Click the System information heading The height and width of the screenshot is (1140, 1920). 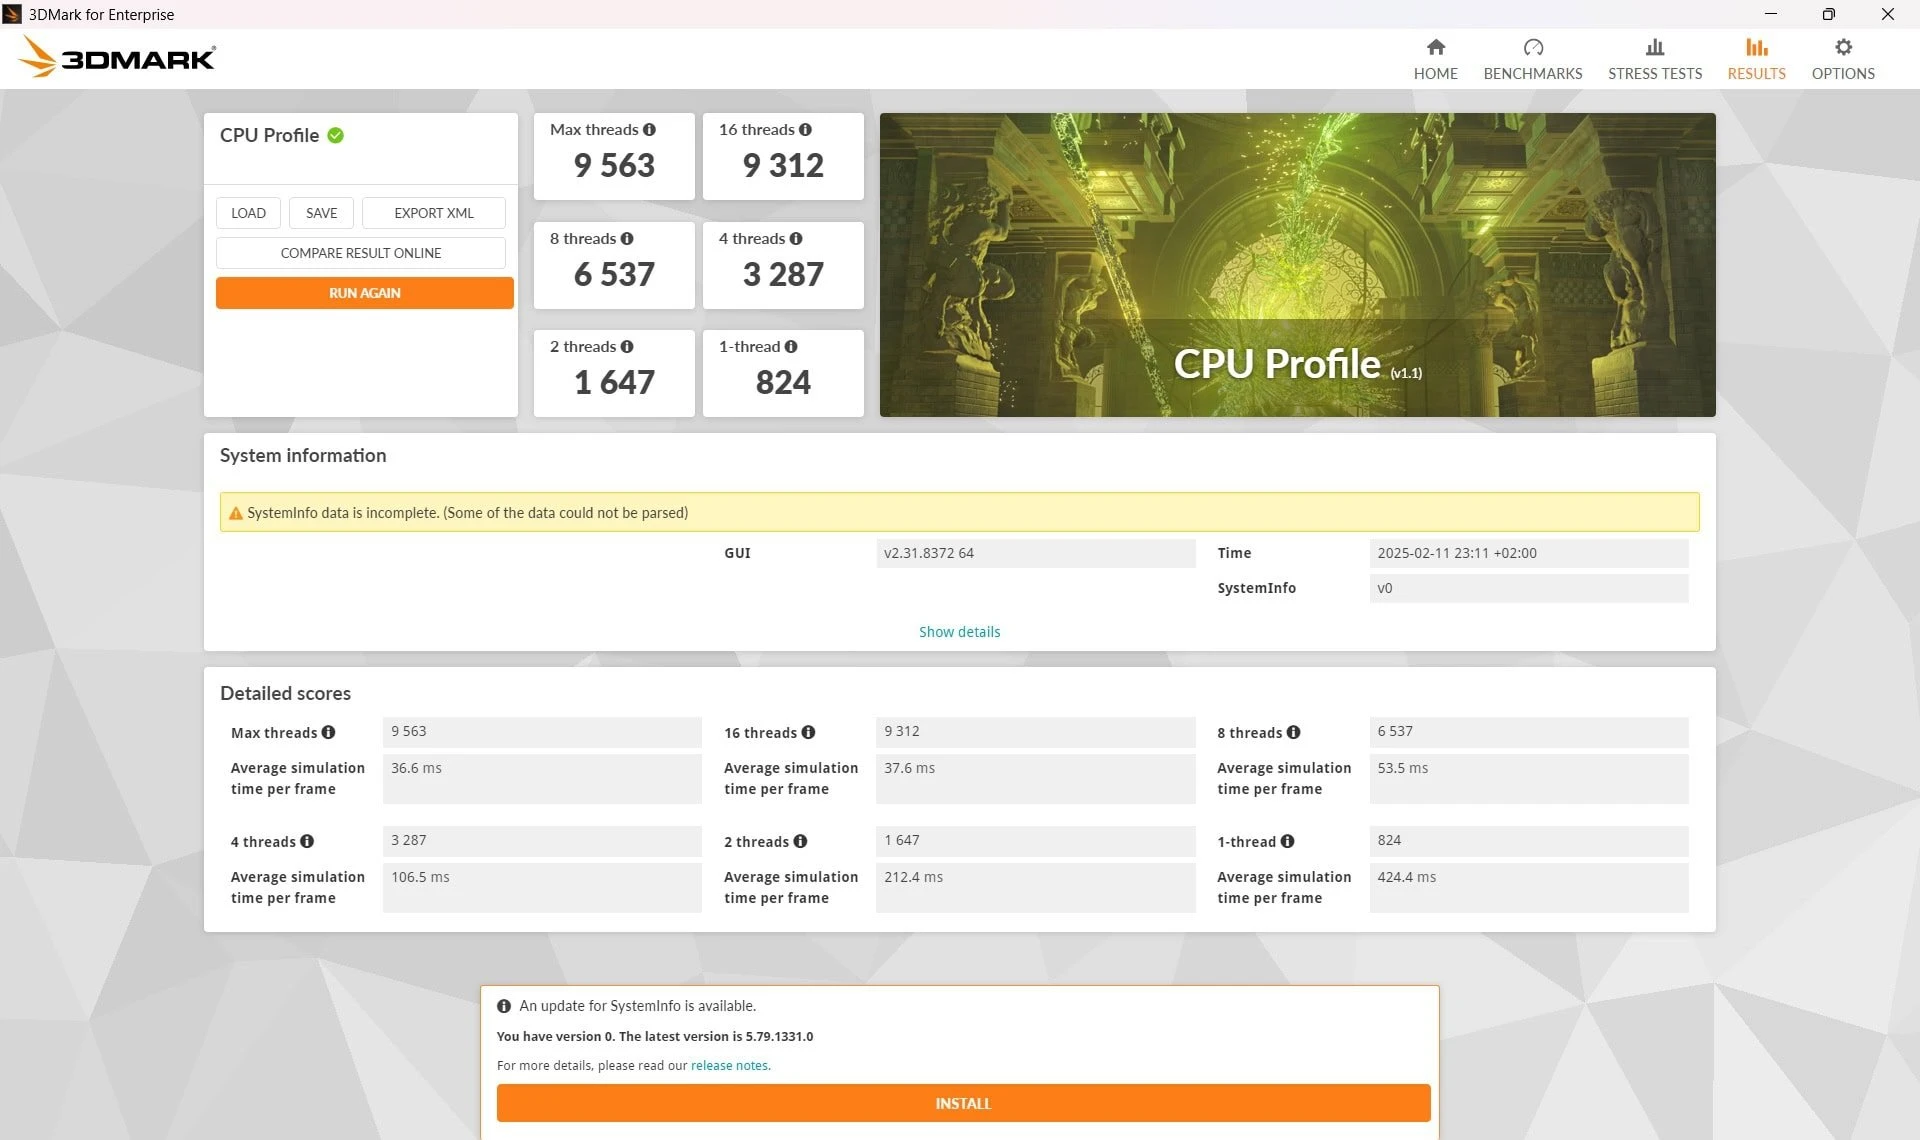[303, 455]
